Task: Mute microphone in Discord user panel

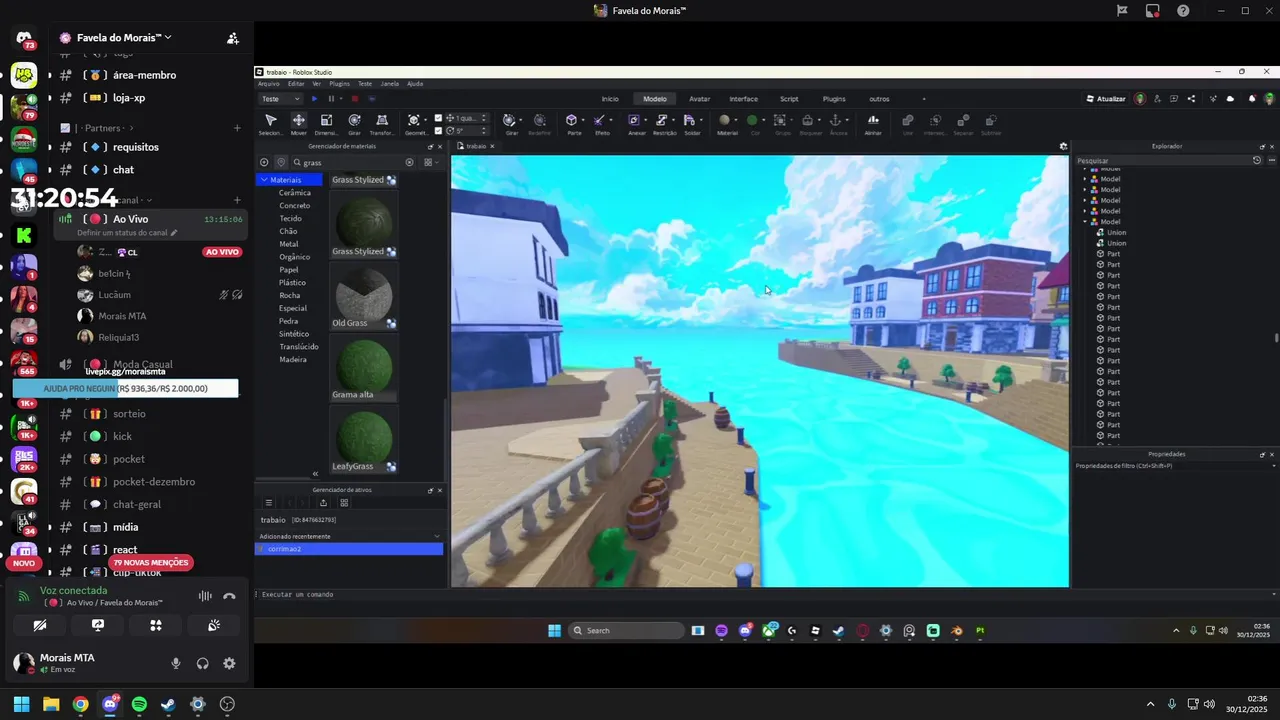Action: (x=176, y=663)
